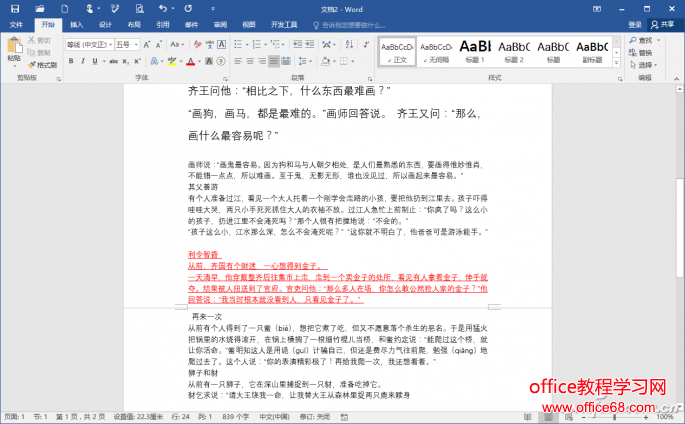
Task: Click the 共享 (Share) button
Action: tap(665, 24)
